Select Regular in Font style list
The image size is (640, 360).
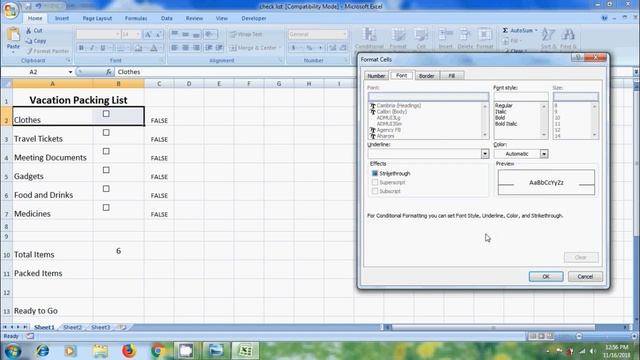click(x=503, y=106)
